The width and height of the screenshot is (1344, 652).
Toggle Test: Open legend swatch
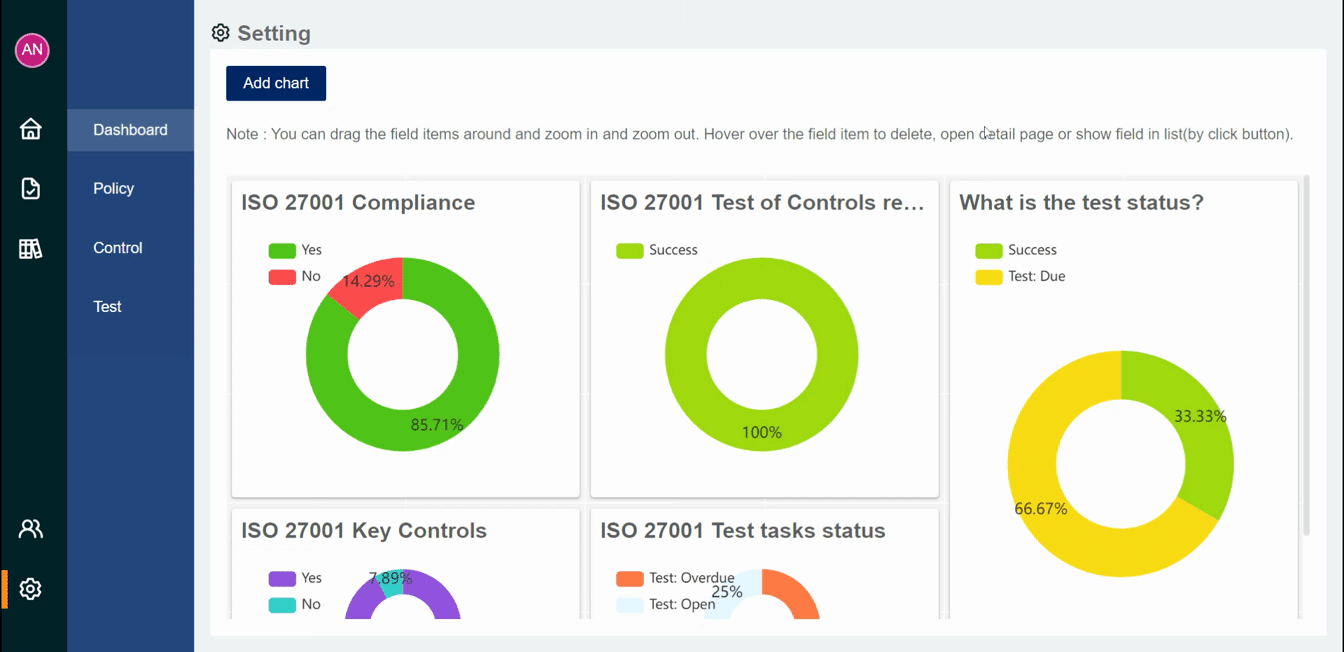pyautogui.click(x=630, y=604)
